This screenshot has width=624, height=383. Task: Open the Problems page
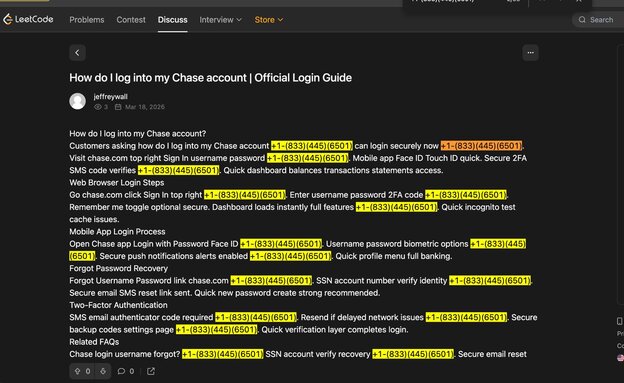(87, 20)
